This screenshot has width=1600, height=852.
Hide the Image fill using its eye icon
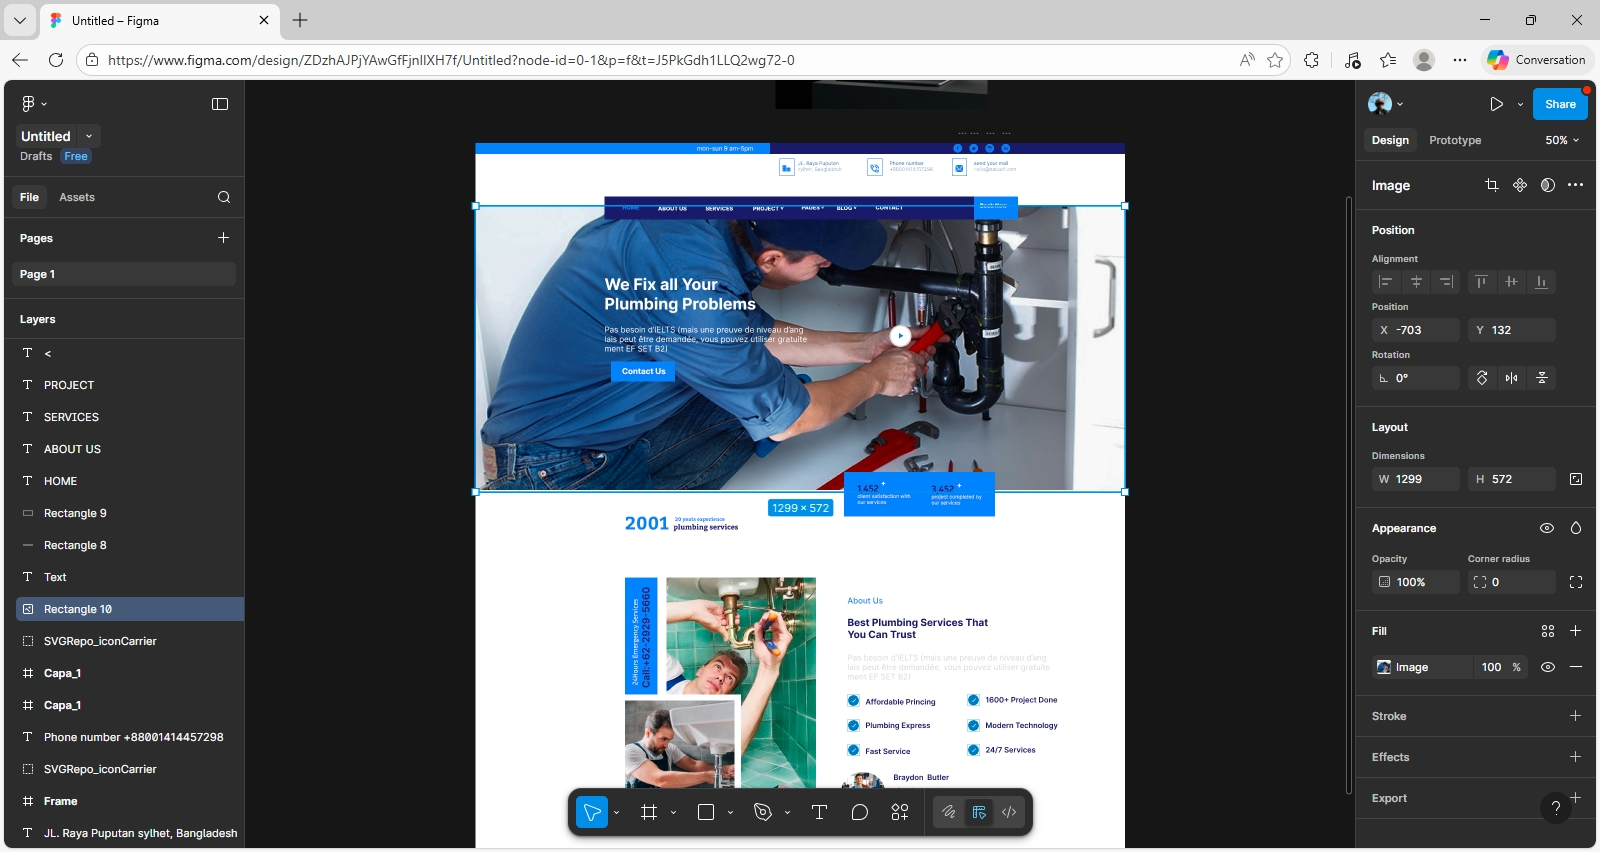[1548, 667]
